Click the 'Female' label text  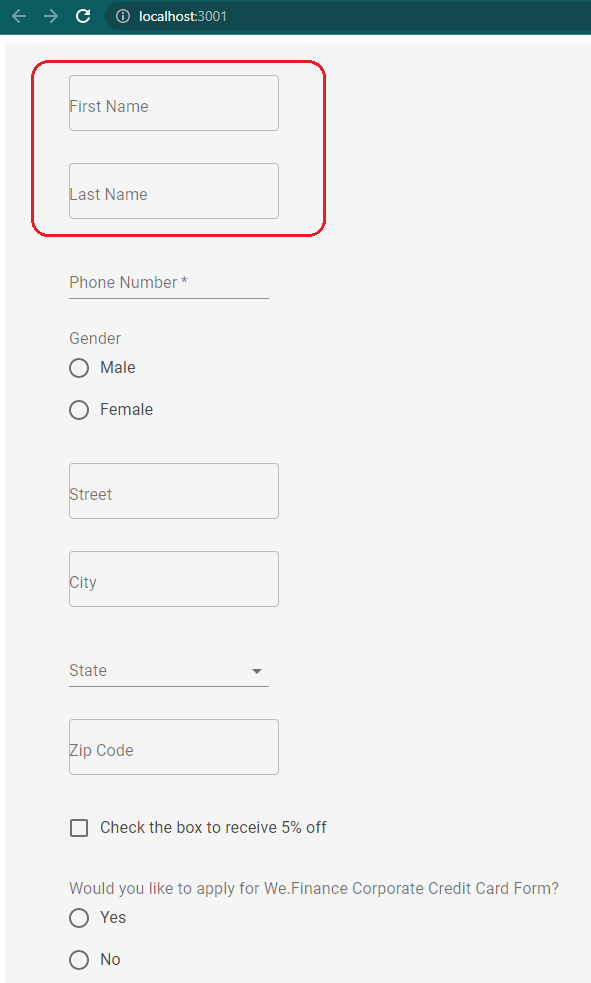click(x=127, y=409)
